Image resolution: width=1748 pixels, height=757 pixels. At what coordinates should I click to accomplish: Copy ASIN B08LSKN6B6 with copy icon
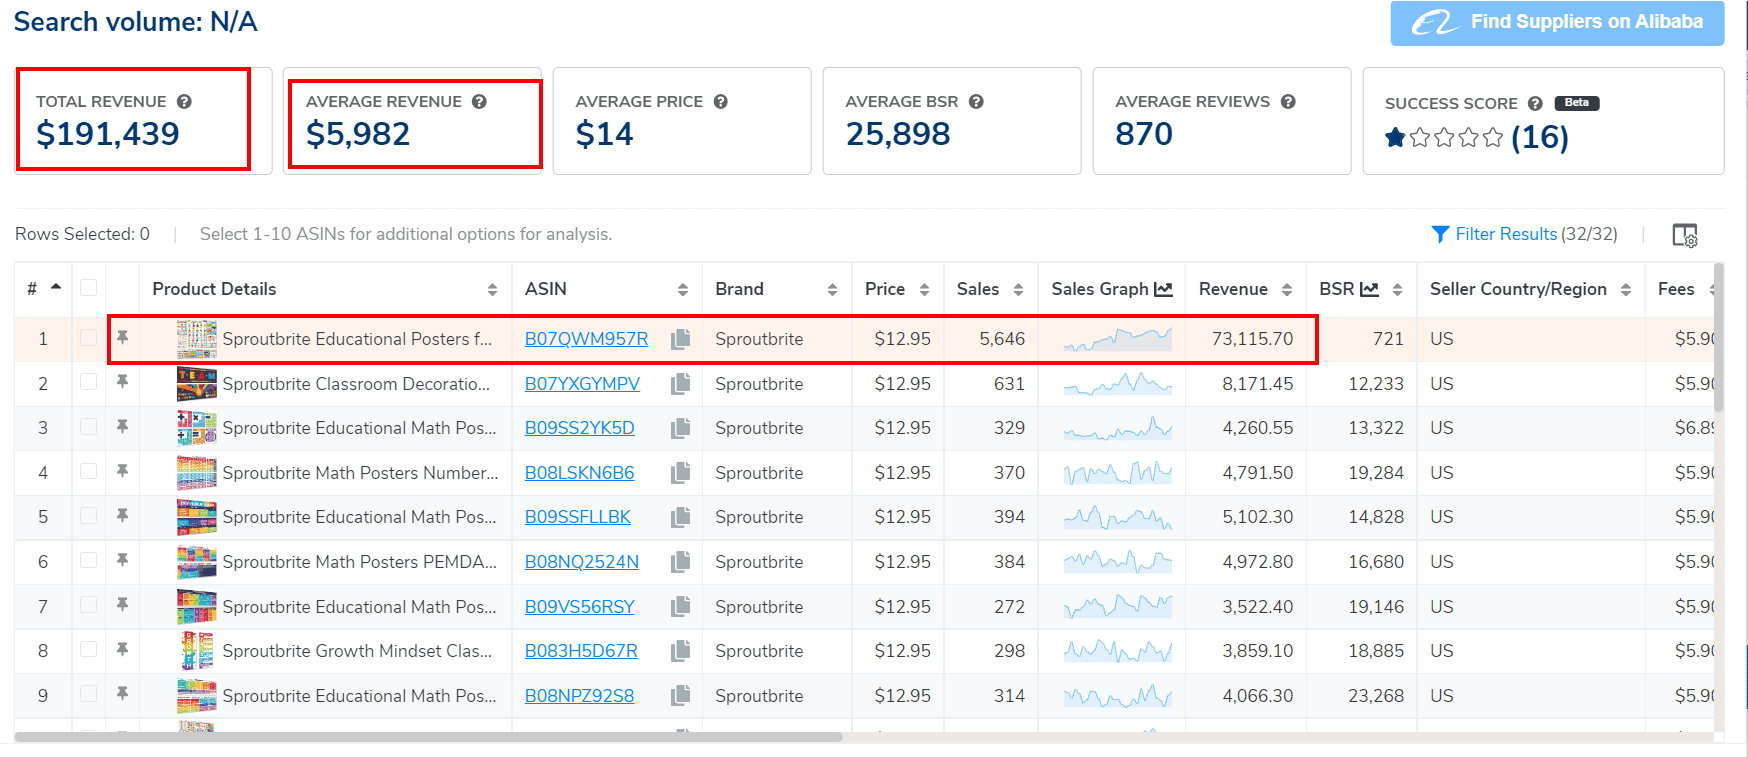coord(681,473)
